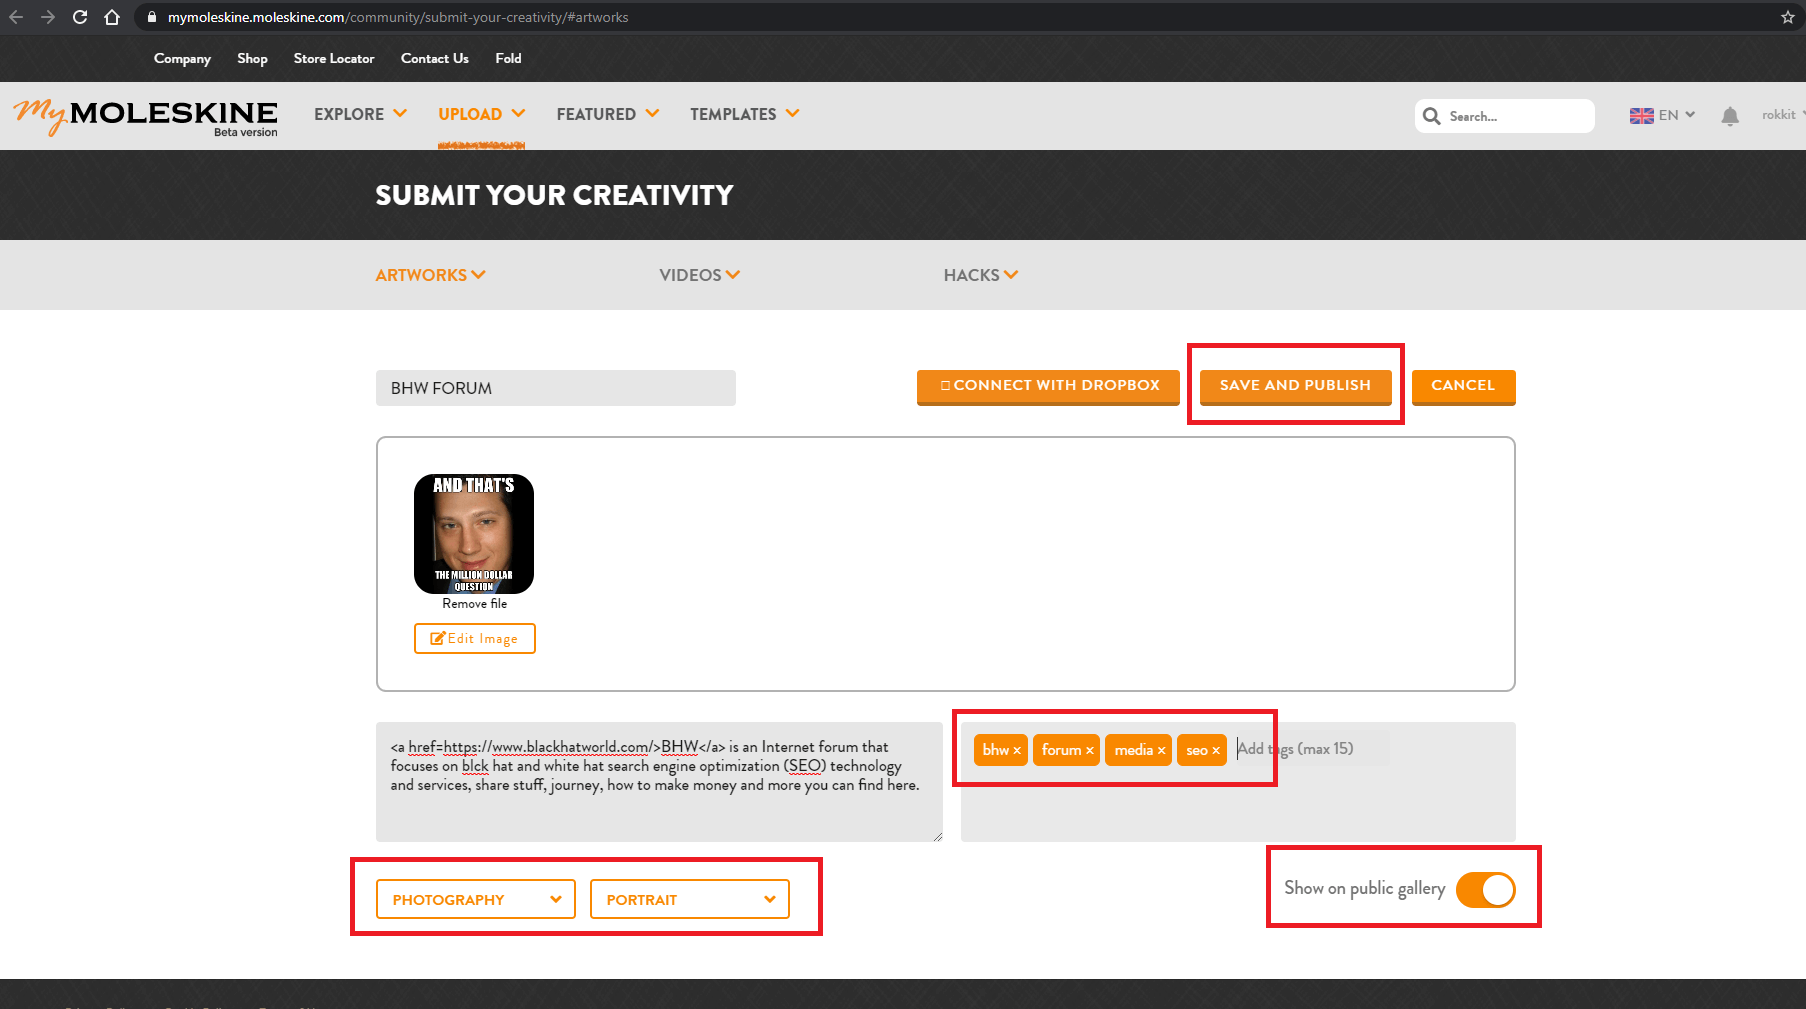Image resolution: width=1806 pixels, height=1009 pixels.
Task: Expand the Templates menu
Action: point(745,114)
